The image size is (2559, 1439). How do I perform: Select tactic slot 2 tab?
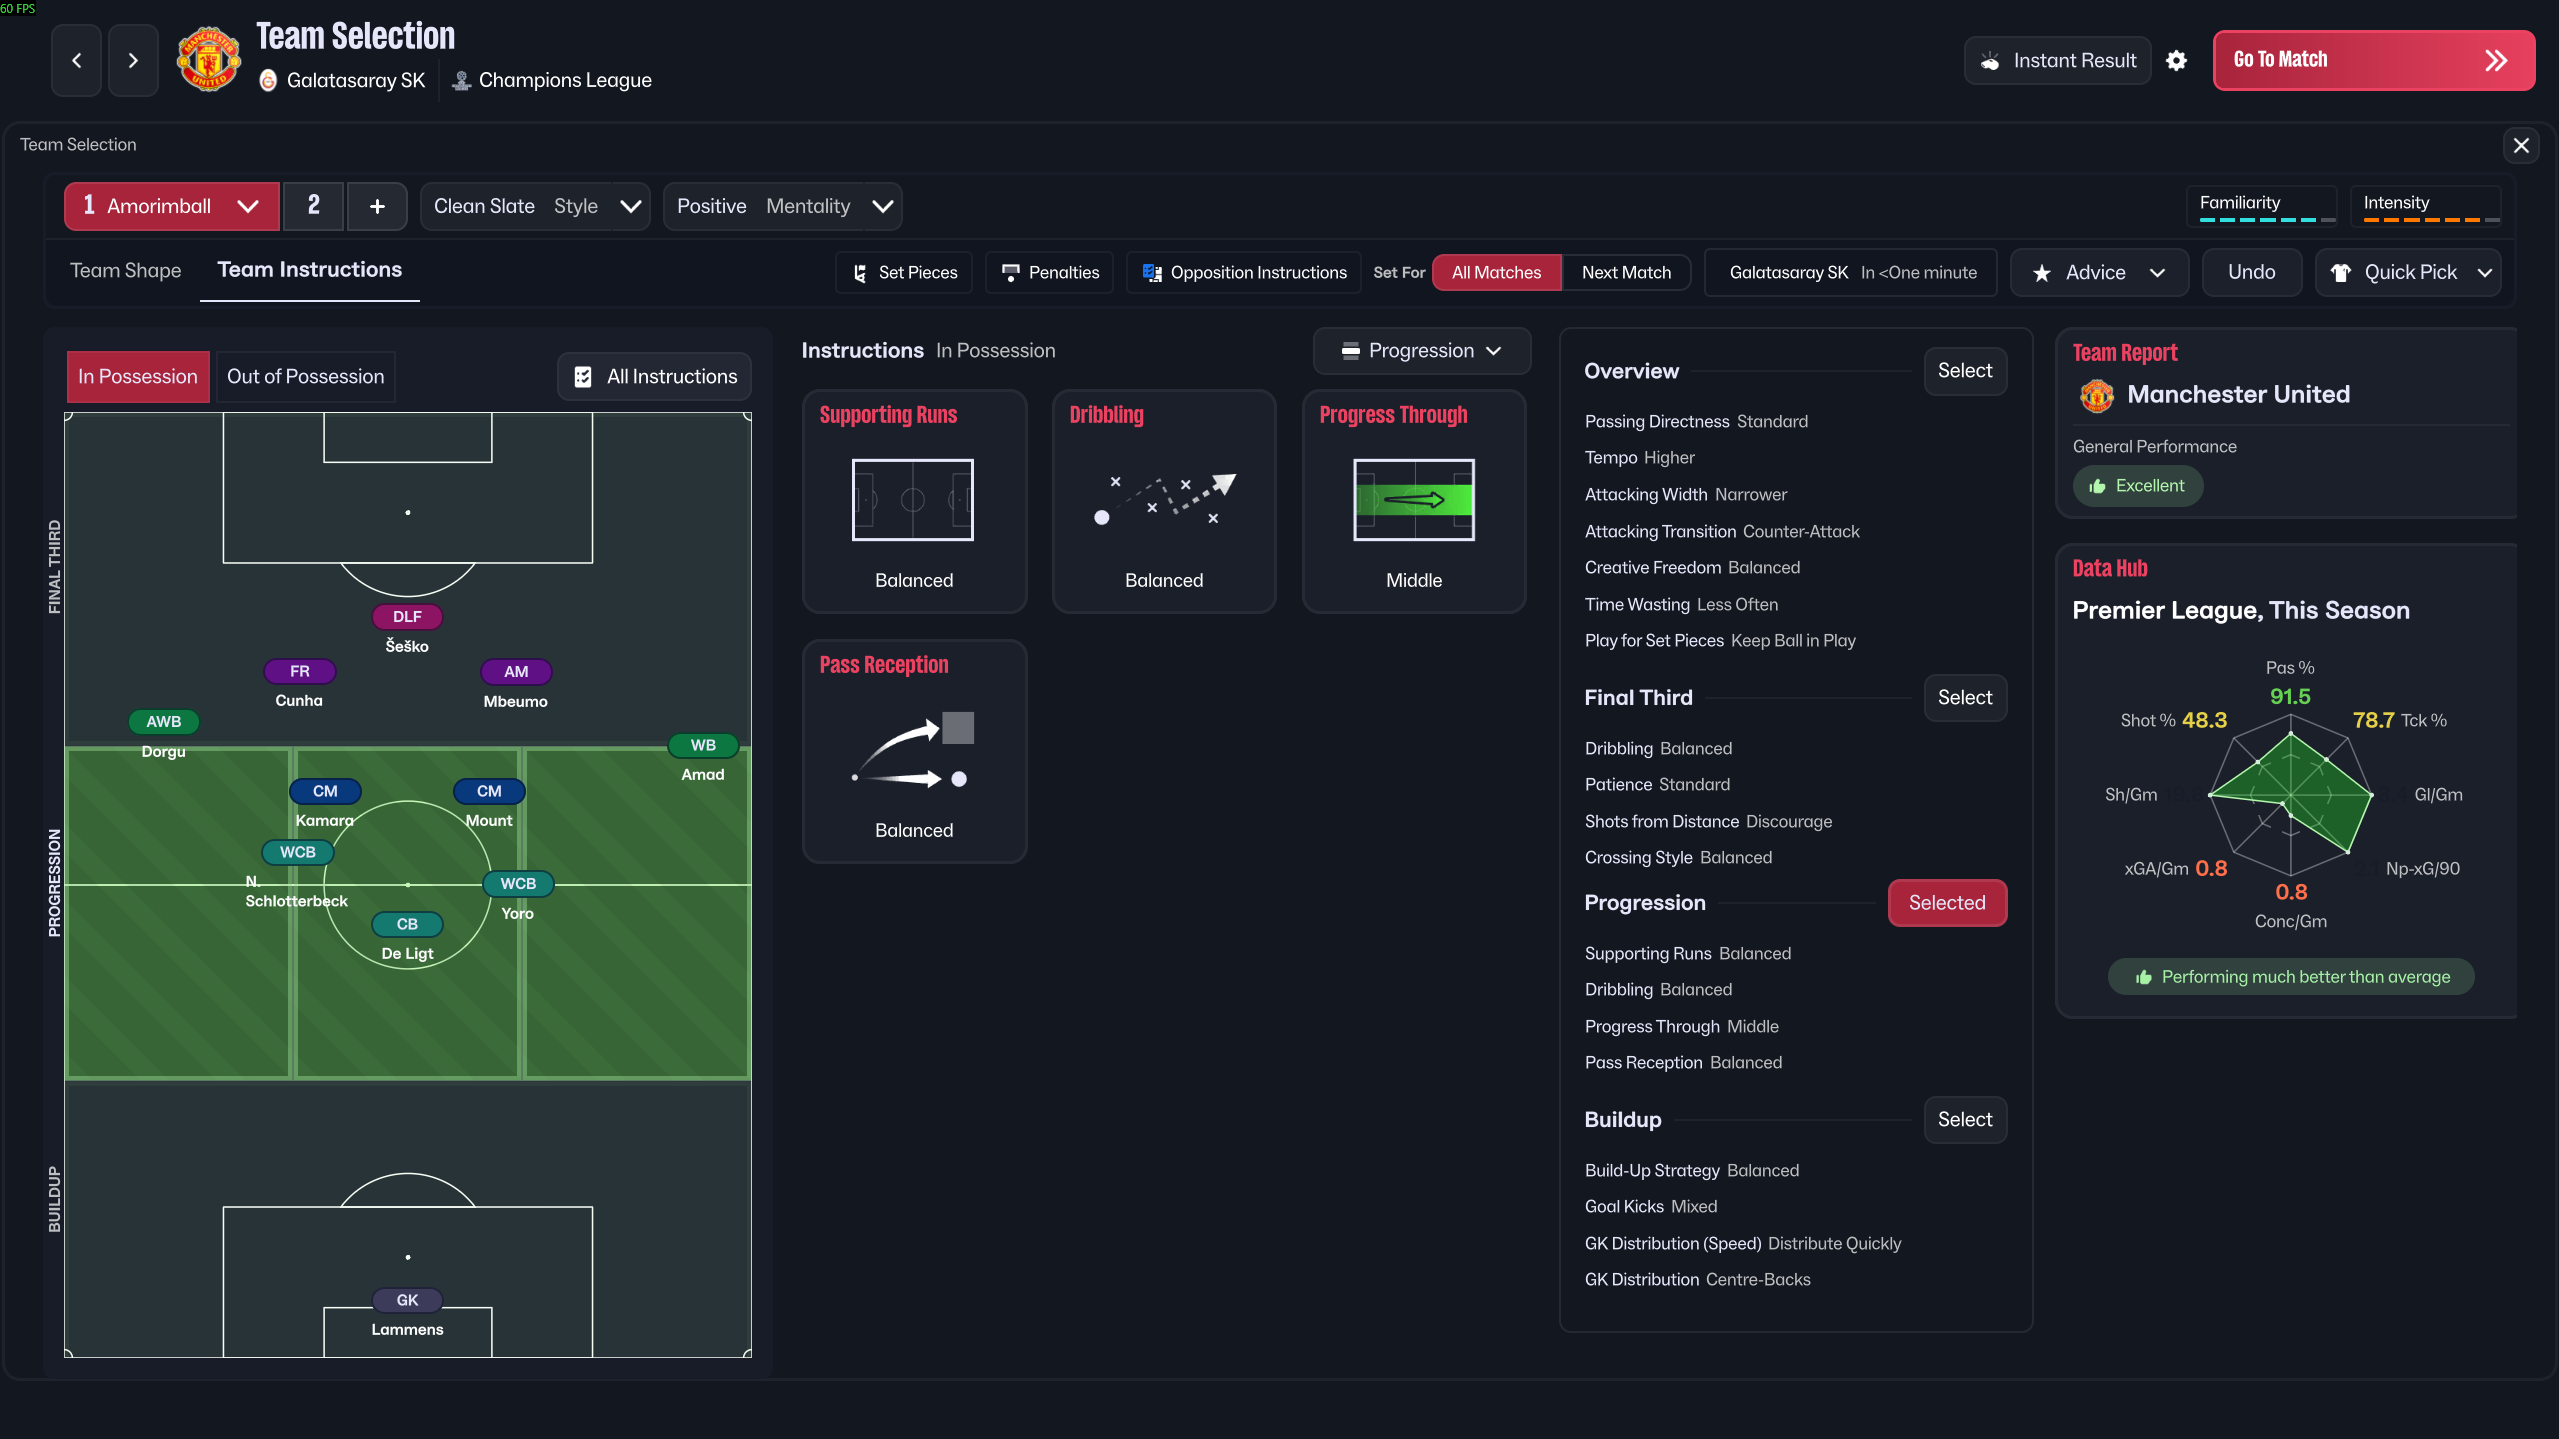point(313,205)
